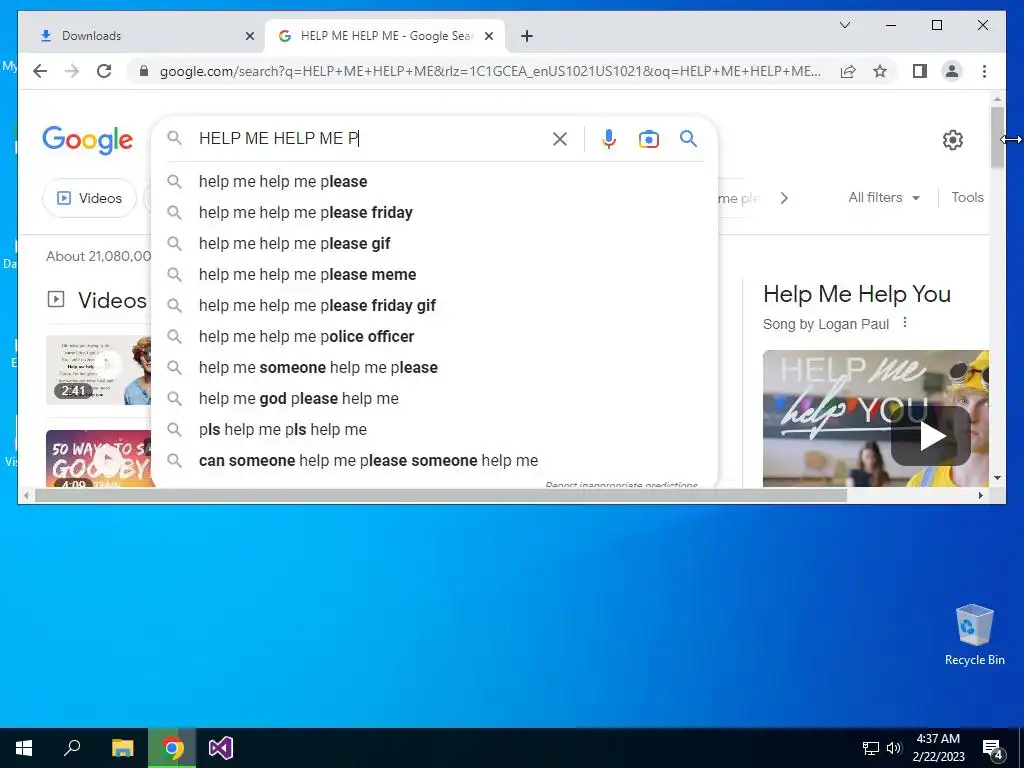This screenshot has height=768, width=1024.
Task: Open the tab search dropdown chevron
Action: tap(844, 25)
